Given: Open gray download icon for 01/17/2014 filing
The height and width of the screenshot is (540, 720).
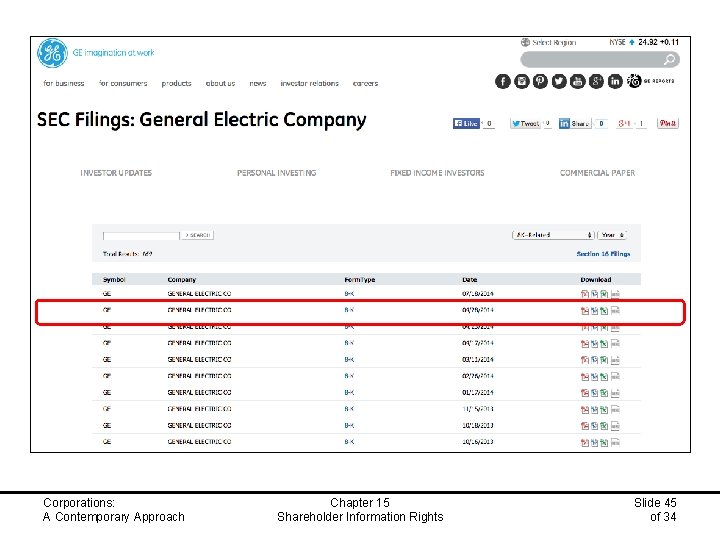Looking at the screenshot, I should point(615,393).
